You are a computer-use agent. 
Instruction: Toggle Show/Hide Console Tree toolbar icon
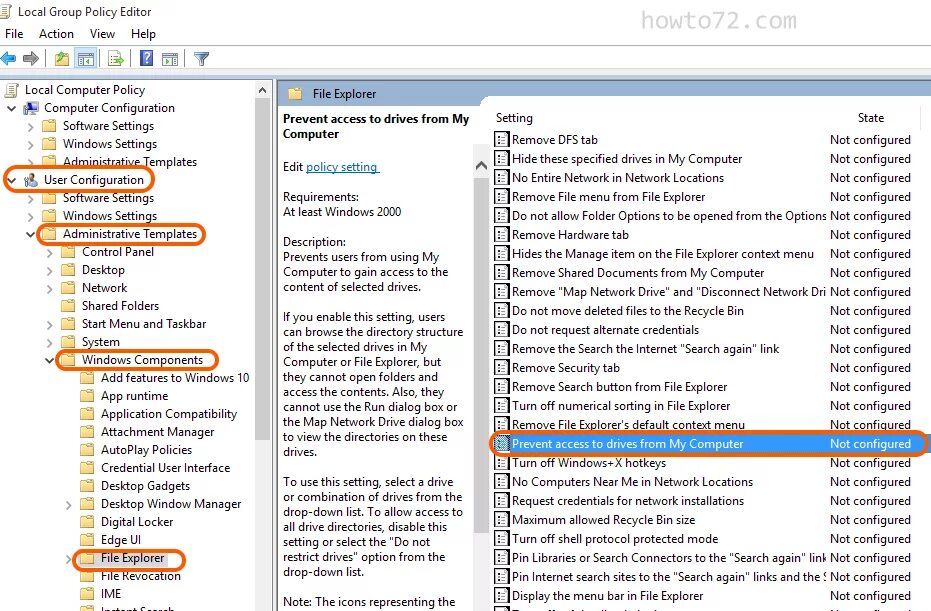point(86,58)
